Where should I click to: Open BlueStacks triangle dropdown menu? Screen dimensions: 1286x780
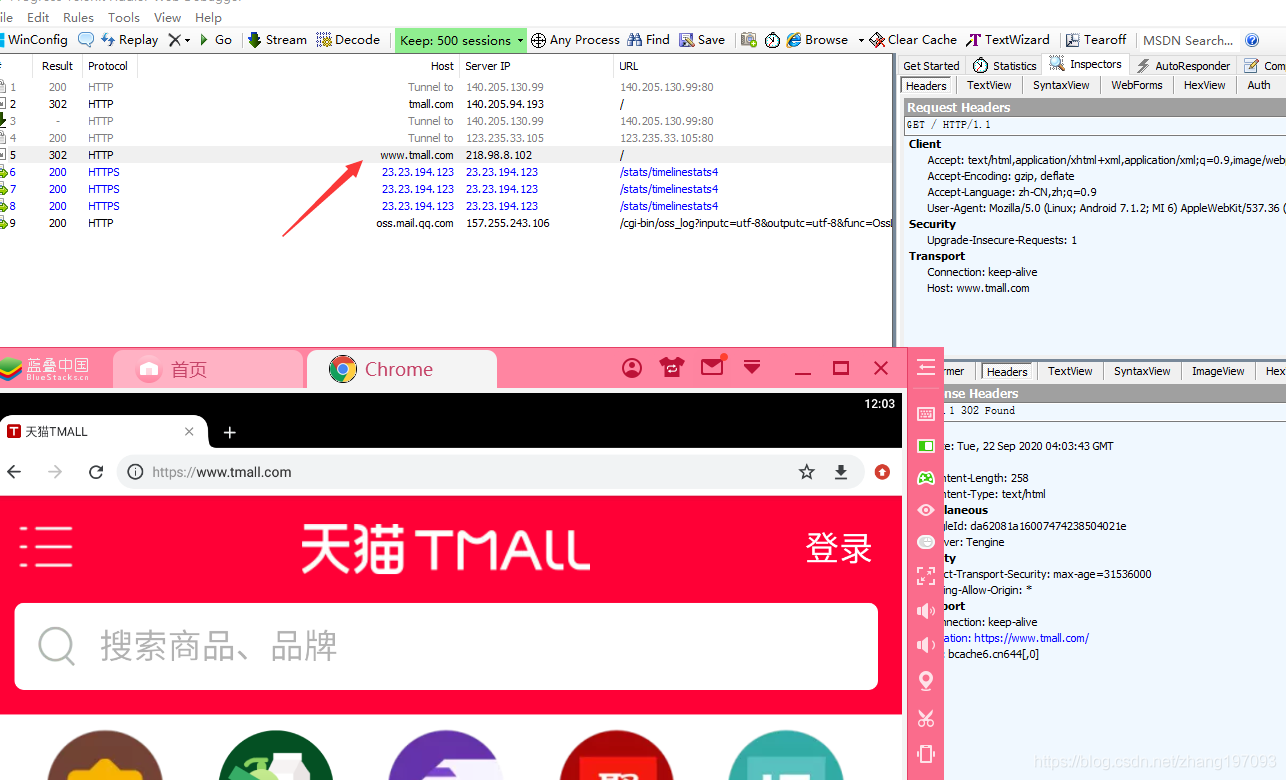coord(752,367)
